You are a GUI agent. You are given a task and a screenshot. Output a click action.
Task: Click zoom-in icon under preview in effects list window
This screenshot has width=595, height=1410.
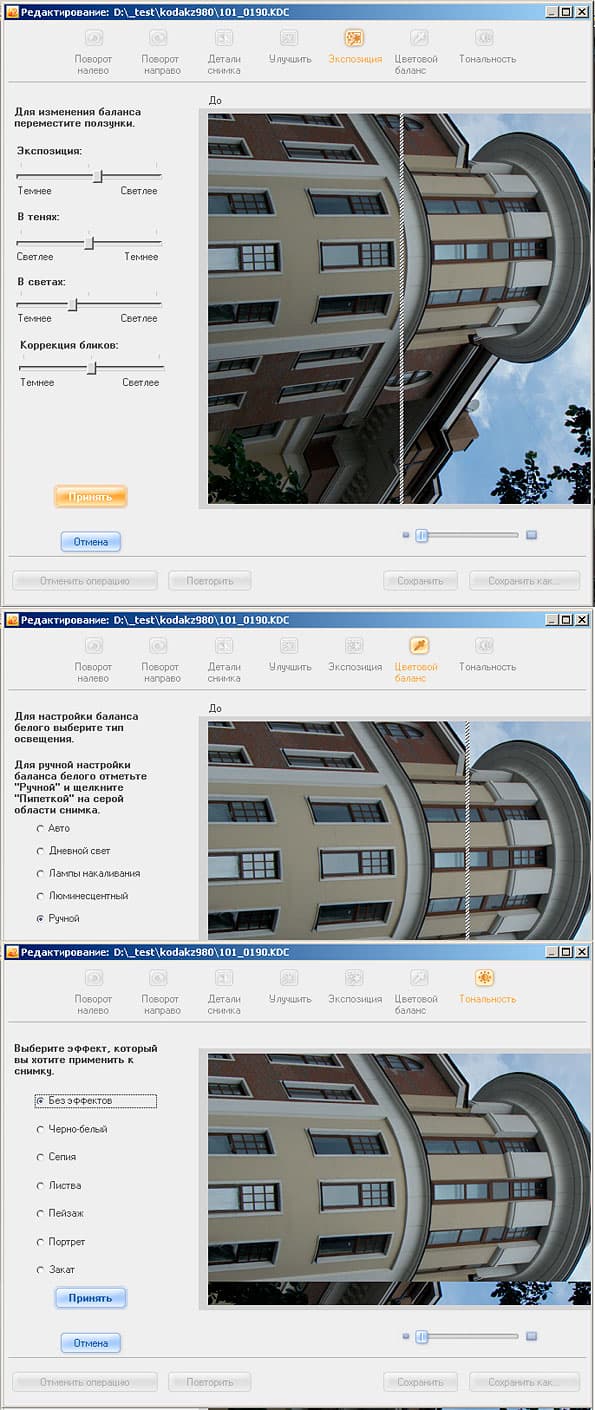pyautogui.click(x=531, y=1336)
